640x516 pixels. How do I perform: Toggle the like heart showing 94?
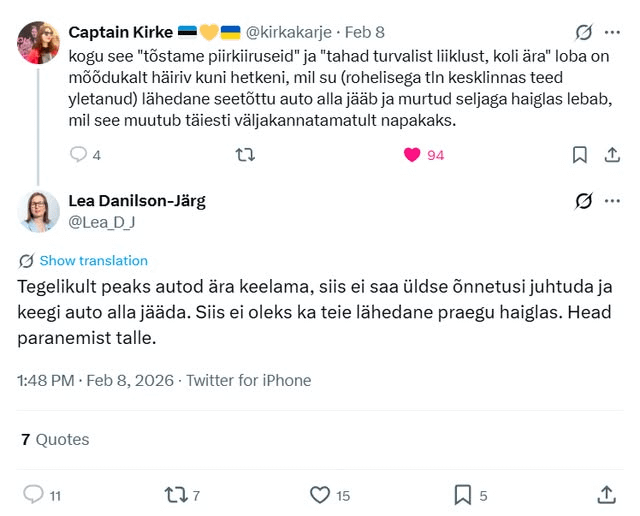point(411,155)
